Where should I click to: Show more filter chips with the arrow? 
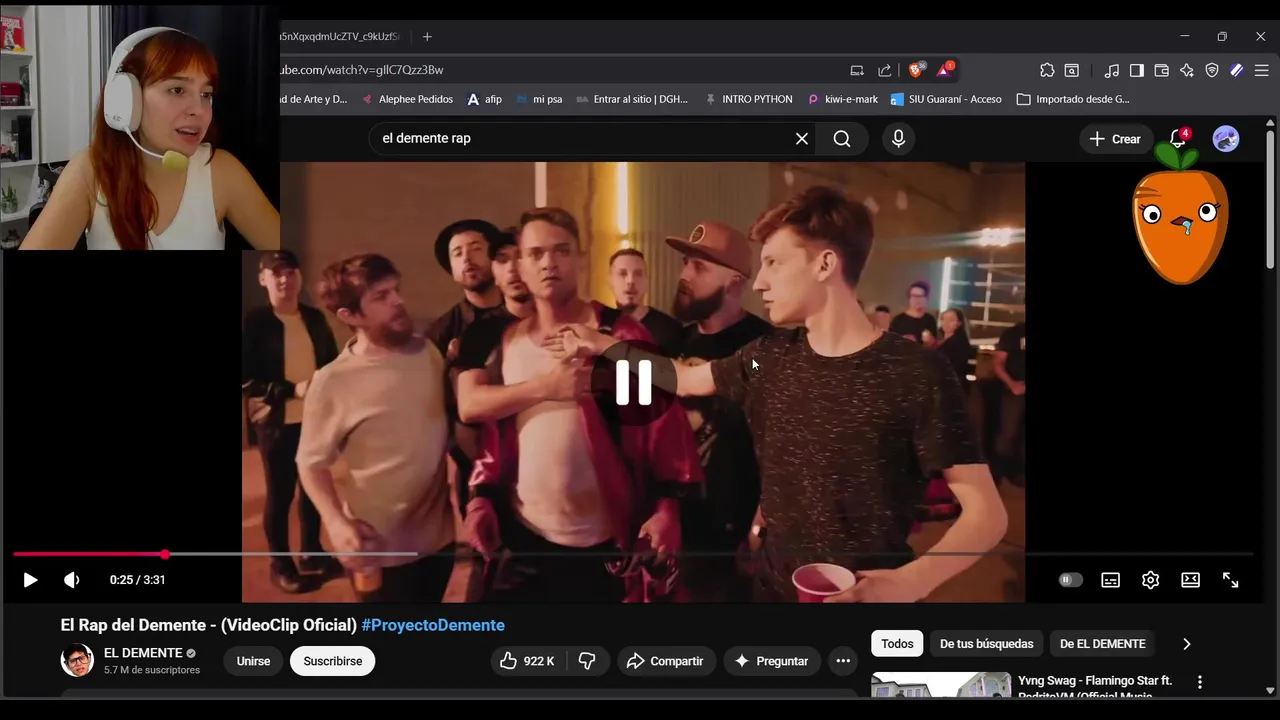click(x=1187, y=644)
